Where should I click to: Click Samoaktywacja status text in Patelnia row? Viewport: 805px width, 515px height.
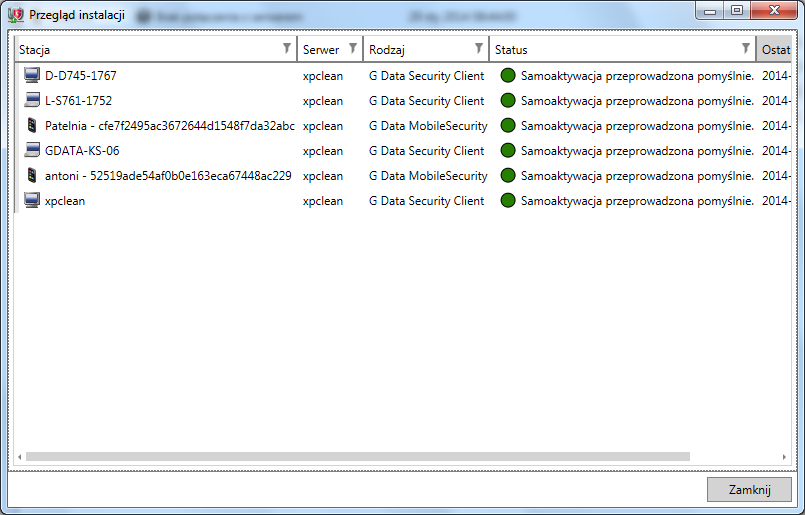point(637,125)
